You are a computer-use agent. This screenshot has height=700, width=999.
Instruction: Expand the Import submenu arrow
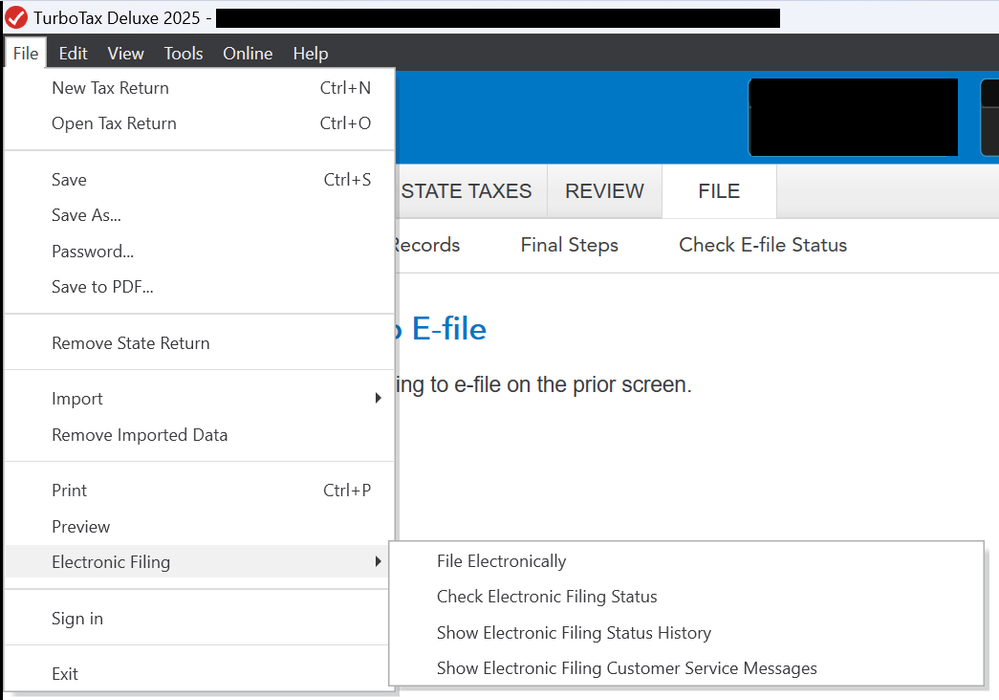[378, 399]
